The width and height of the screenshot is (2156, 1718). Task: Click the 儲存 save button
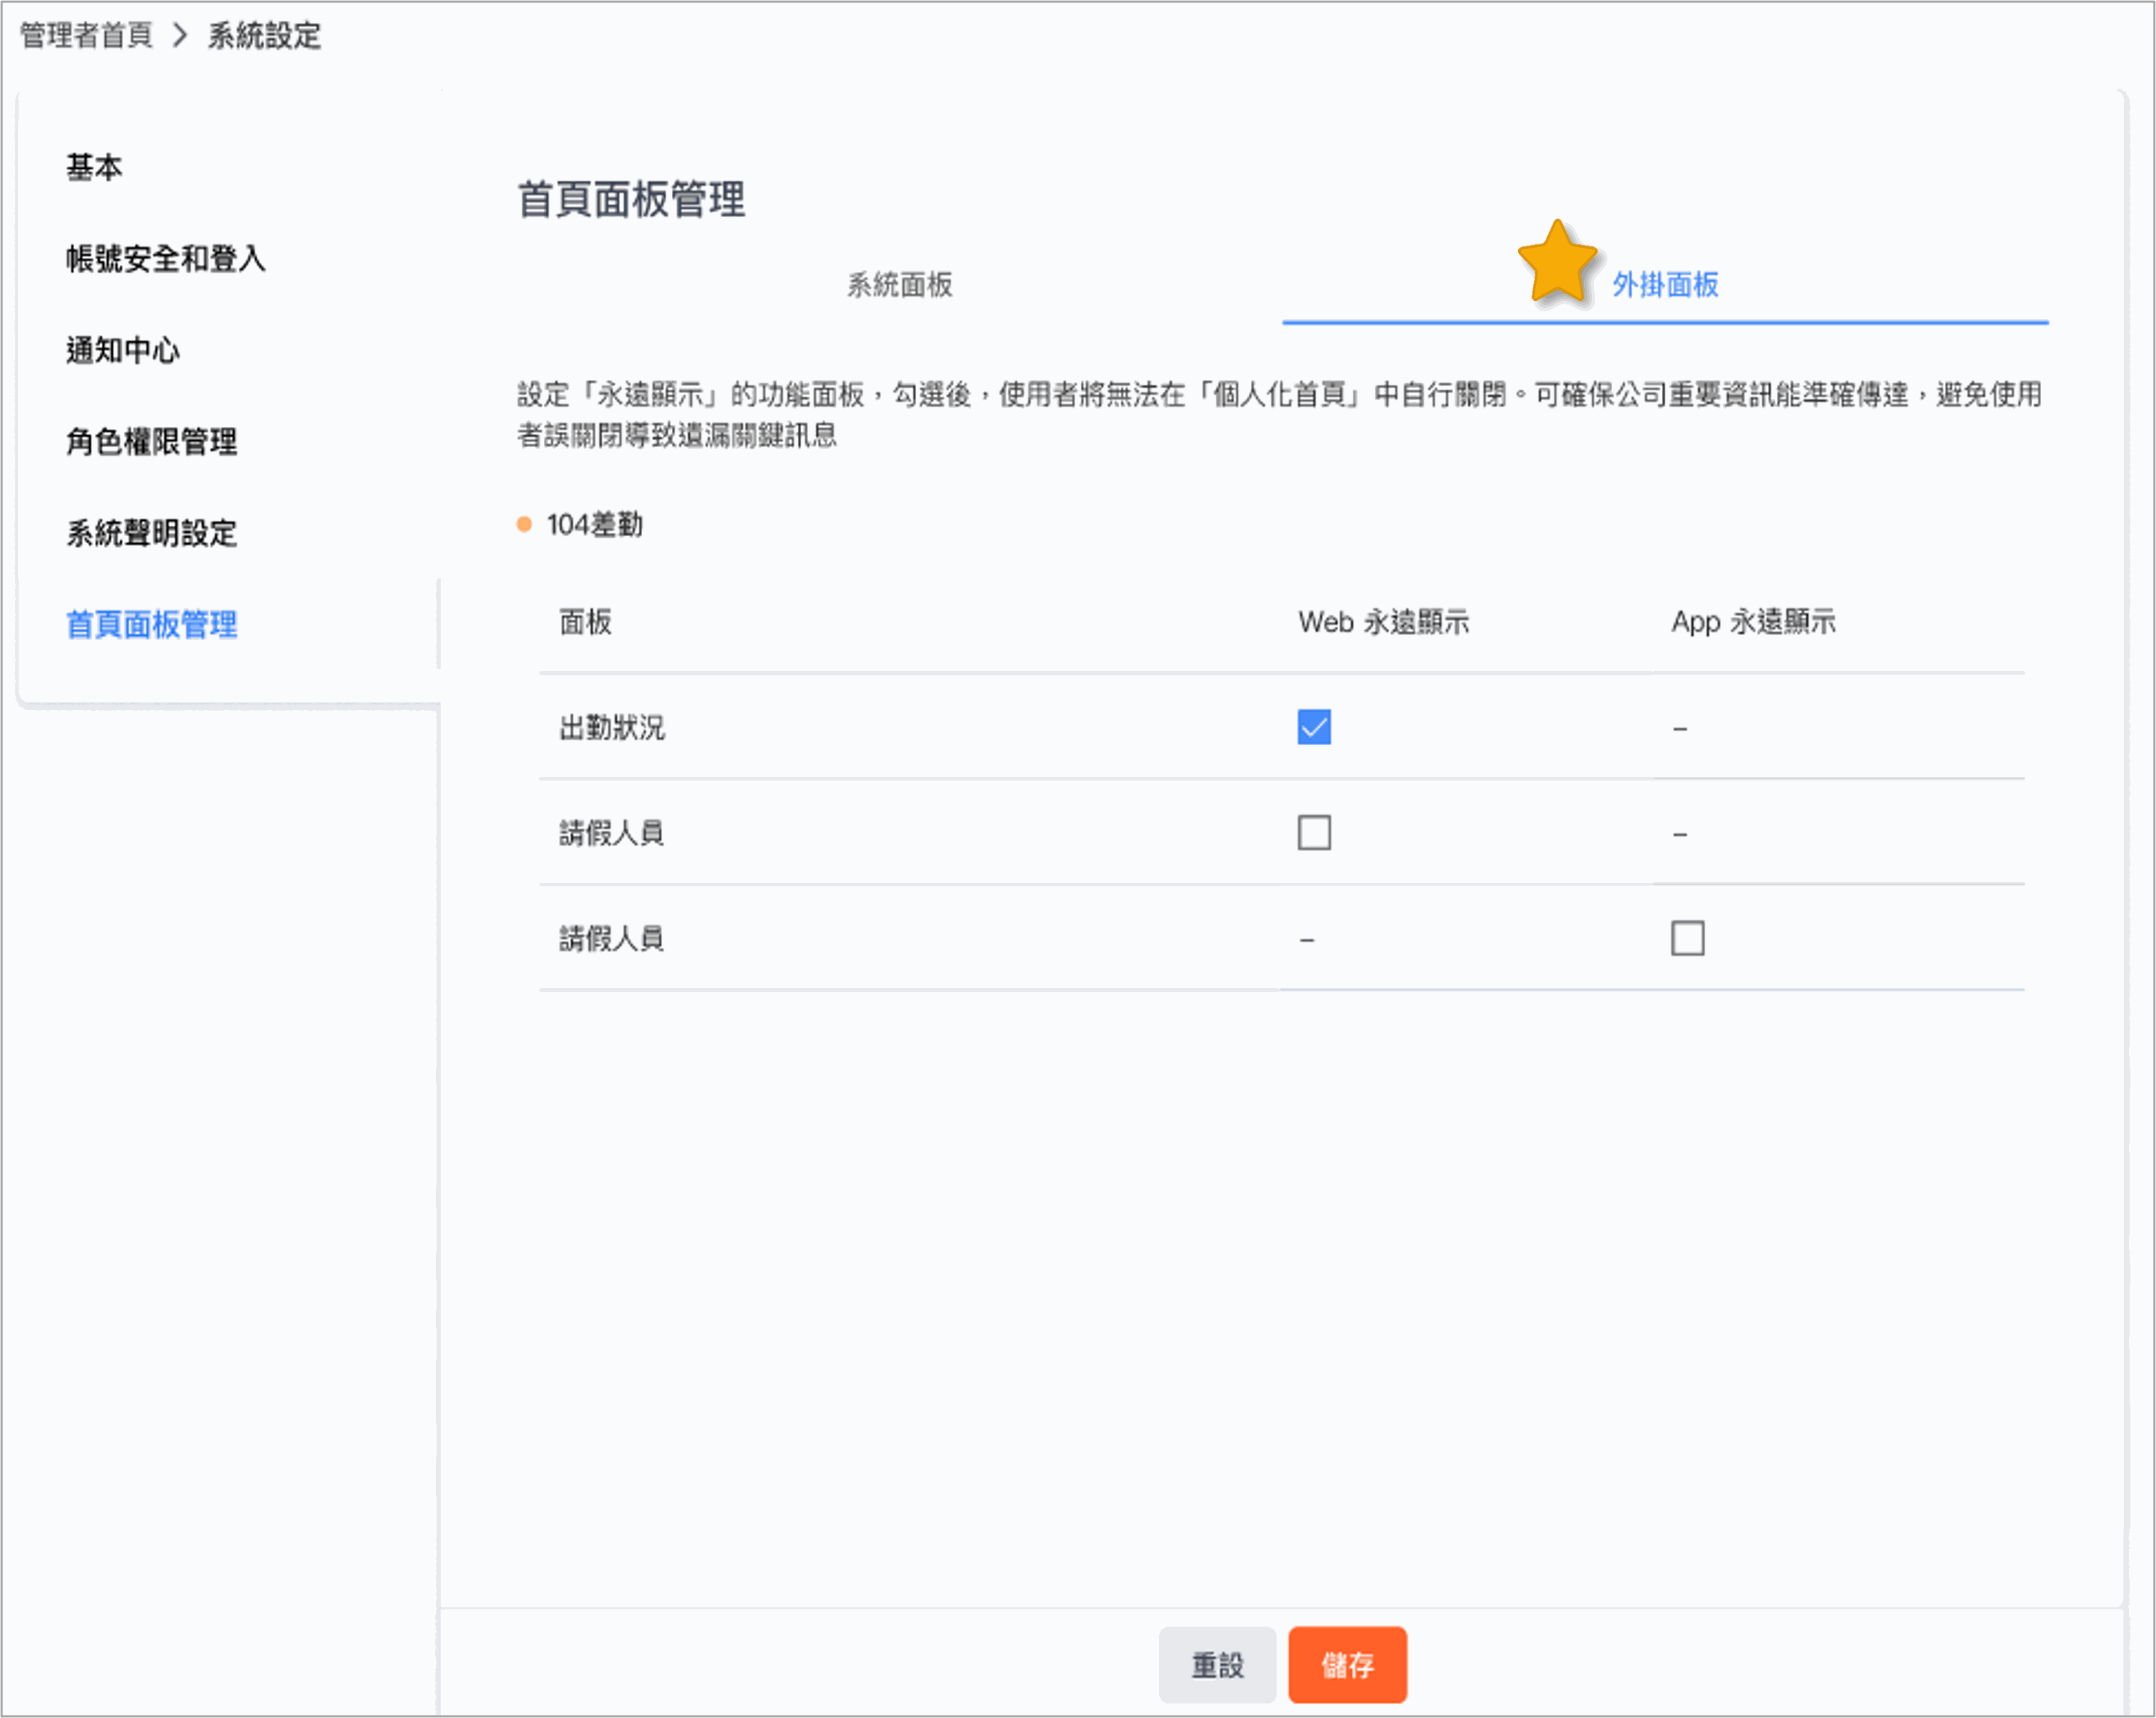point(1346,1665)
